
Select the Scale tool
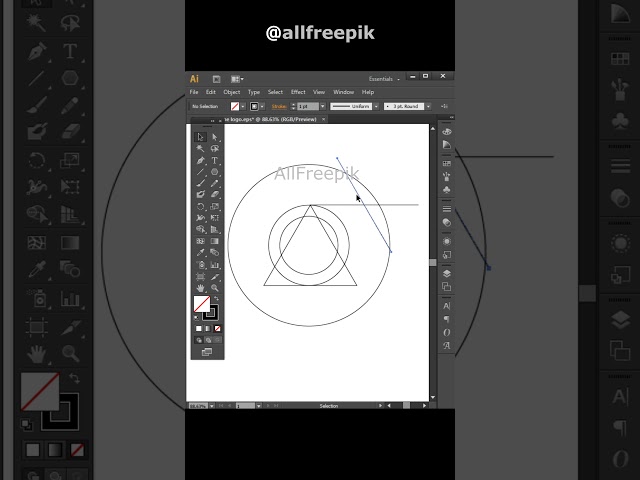click(x=215, y=207)
